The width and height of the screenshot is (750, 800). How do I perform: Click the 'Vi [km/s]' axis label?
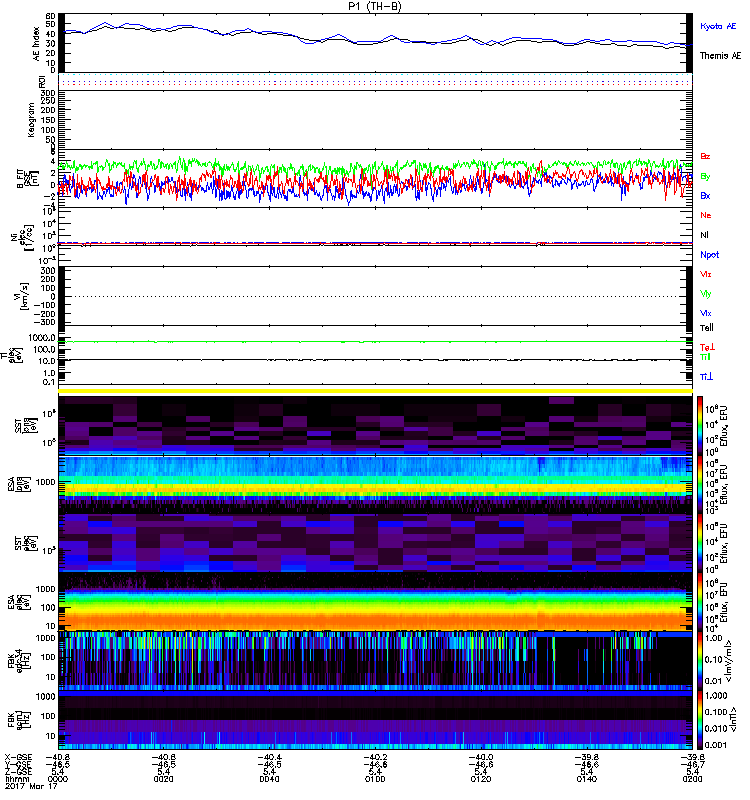point(23,296)
